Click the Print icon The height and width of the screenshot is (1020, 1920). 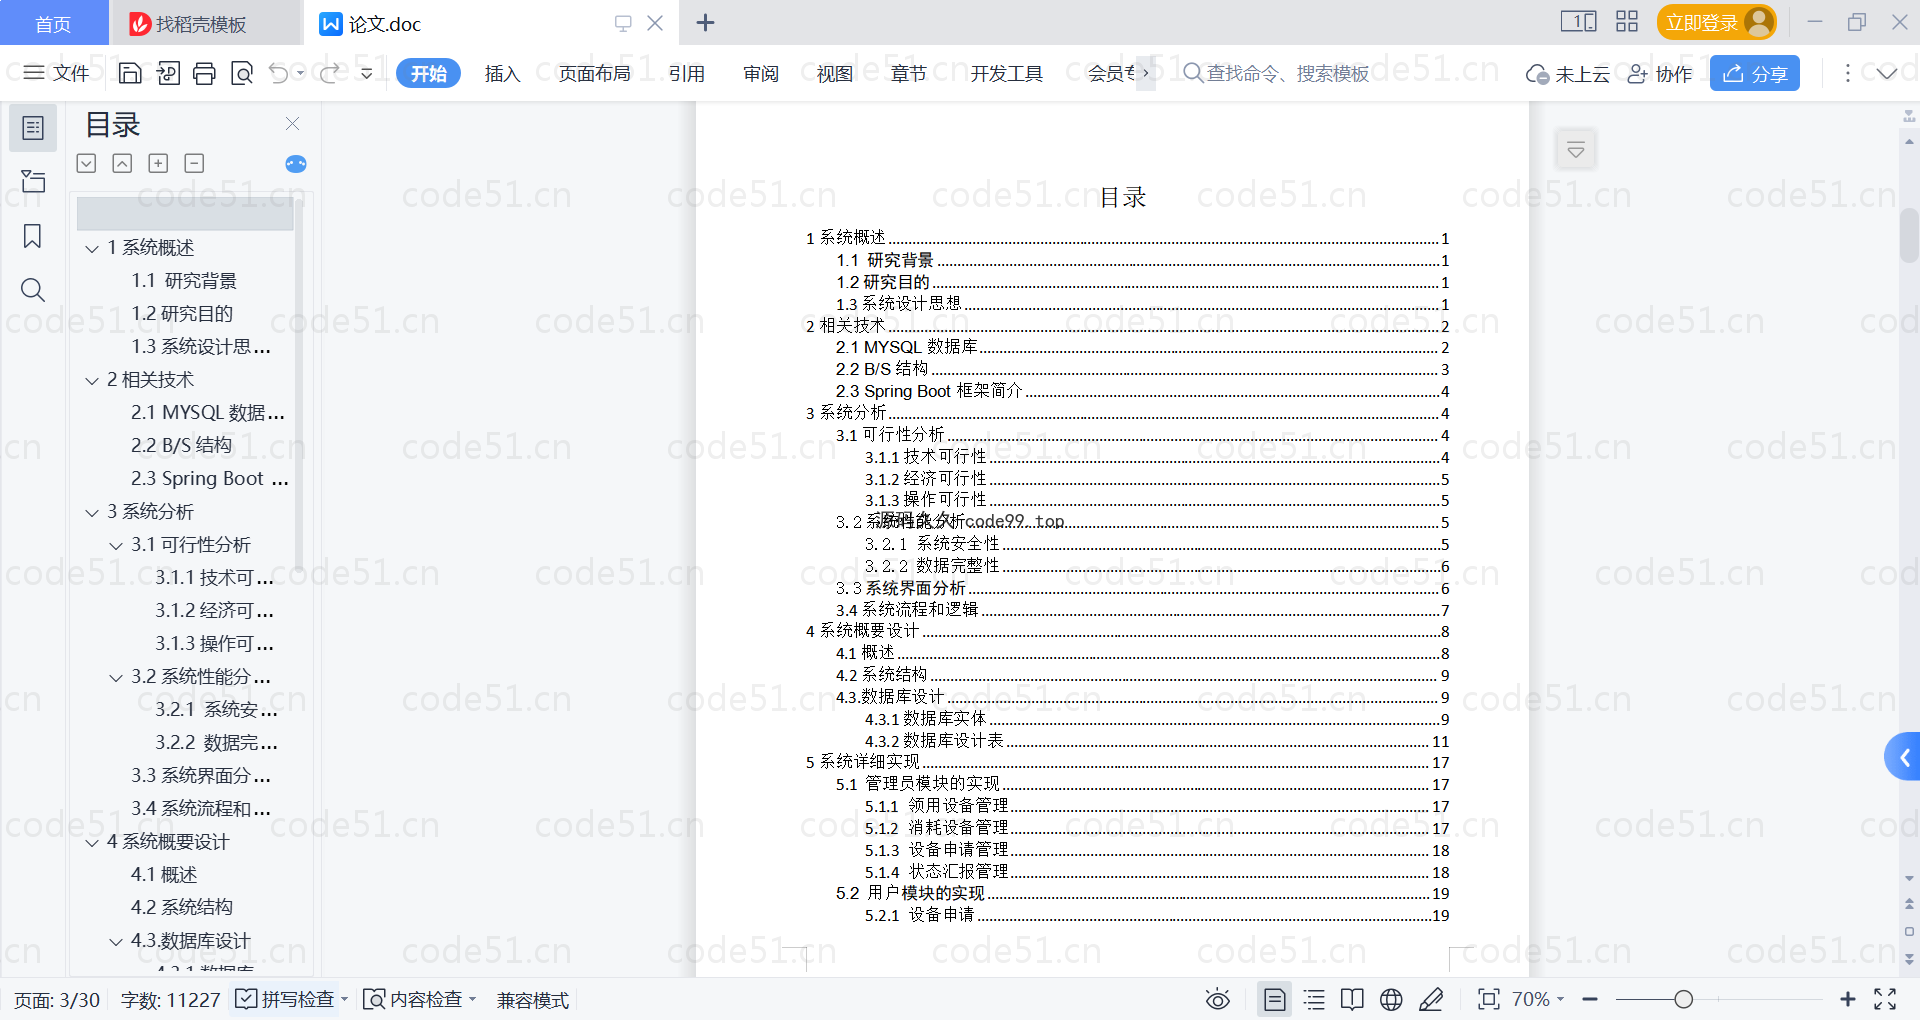(x=204, y=73)
